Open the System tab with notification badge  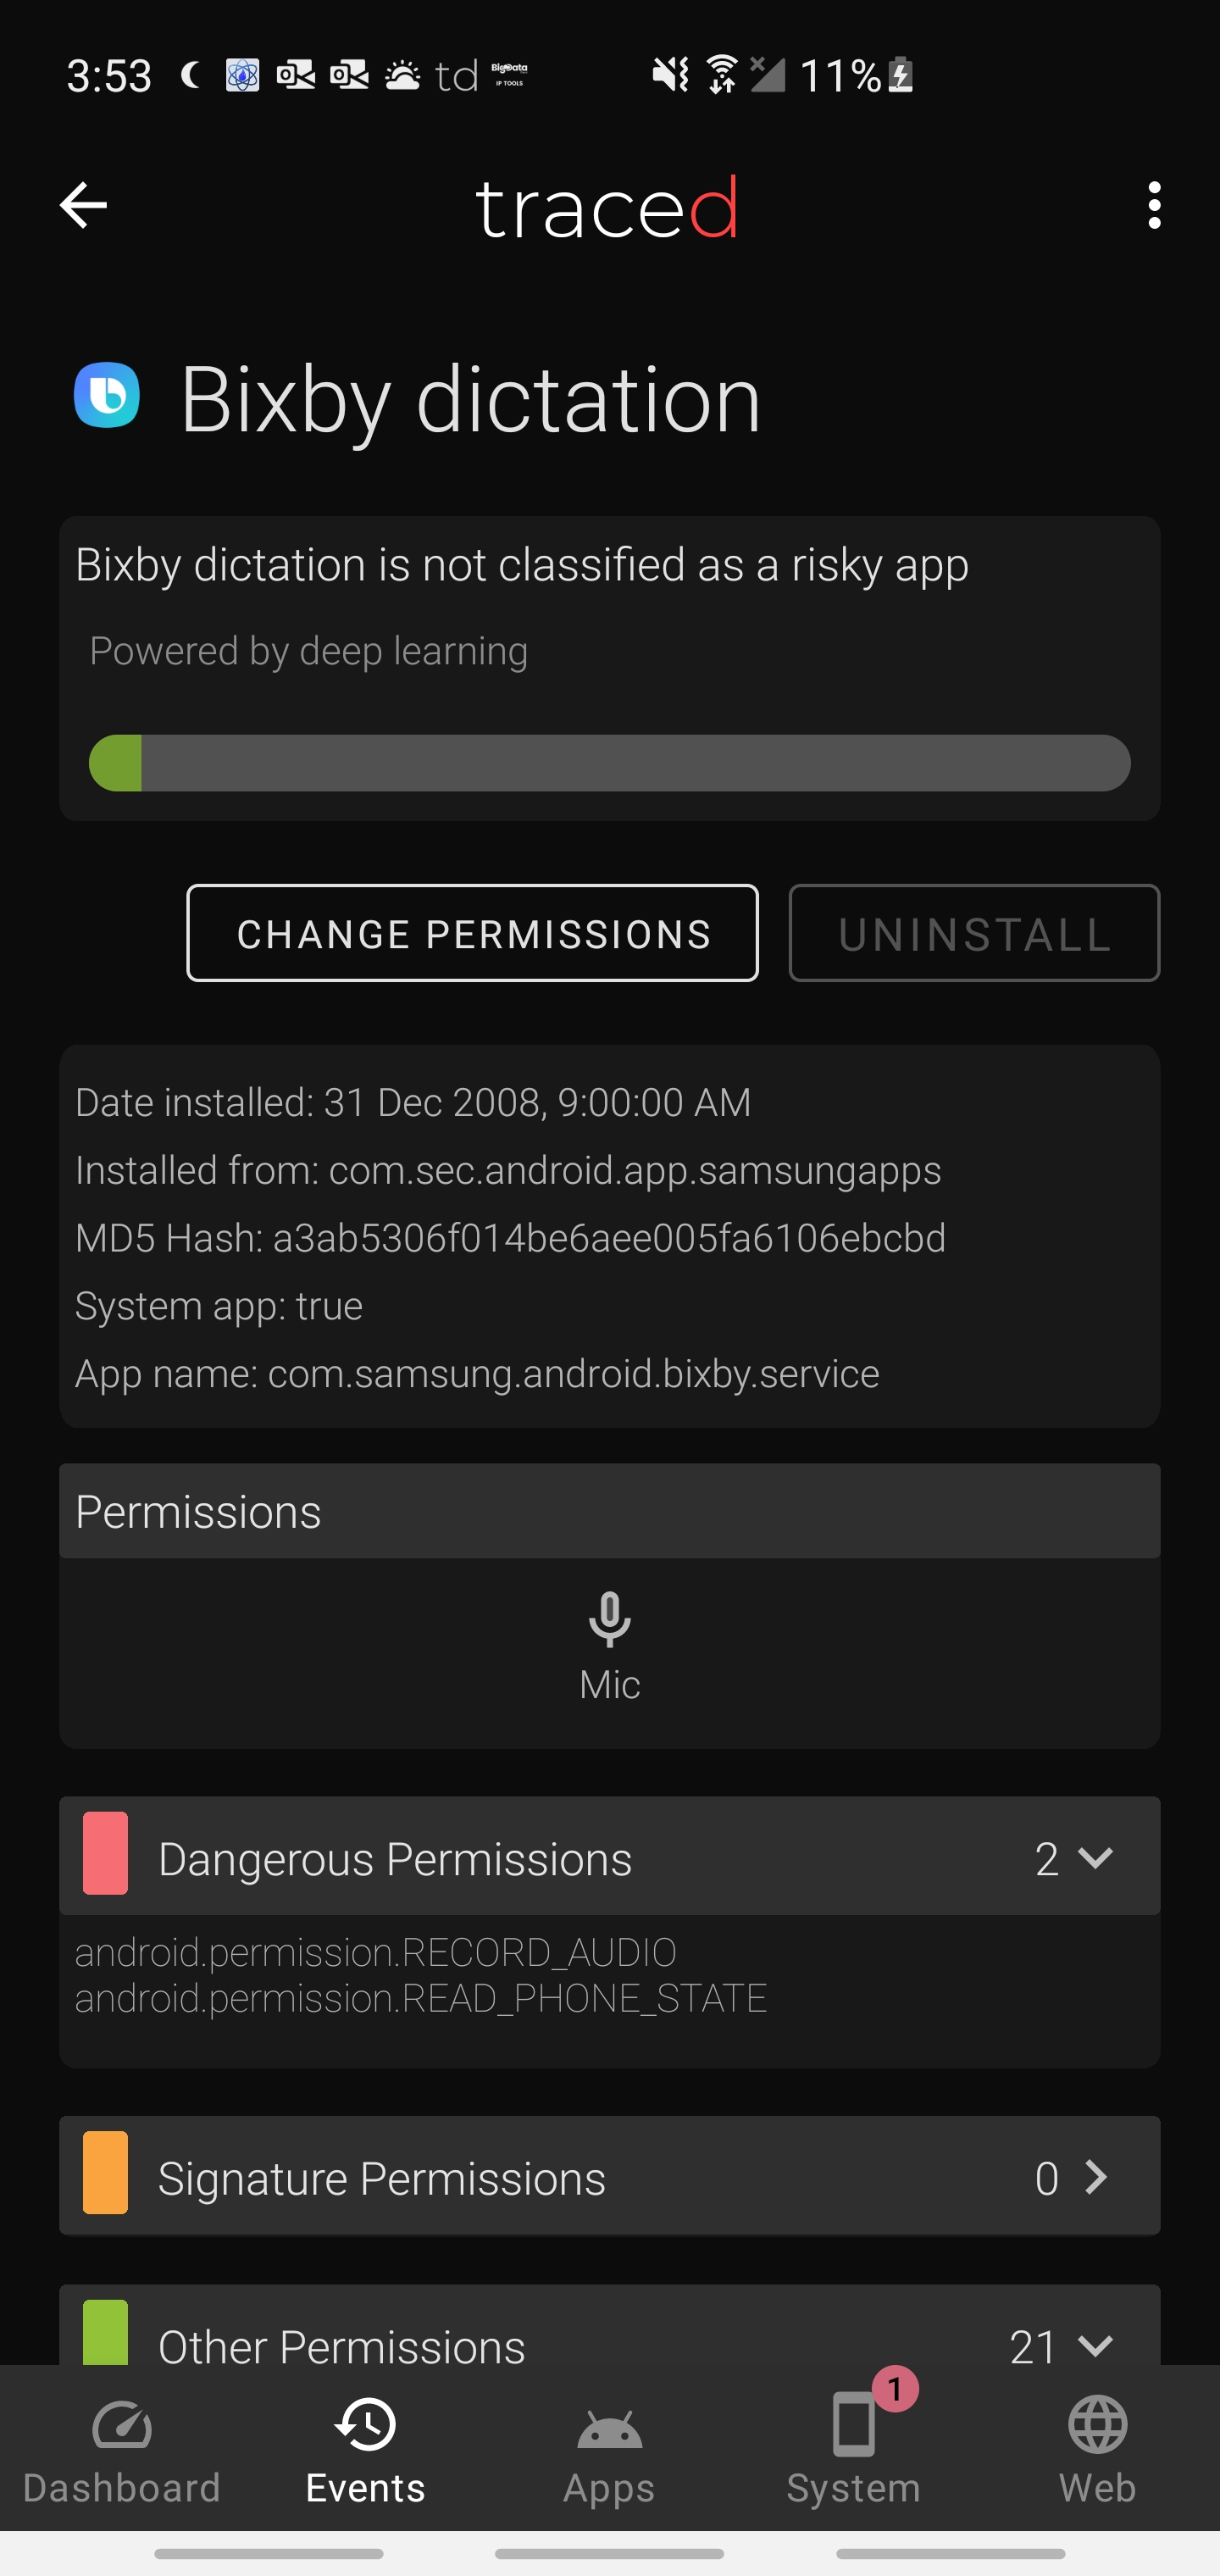click(x=853, y=2450)
